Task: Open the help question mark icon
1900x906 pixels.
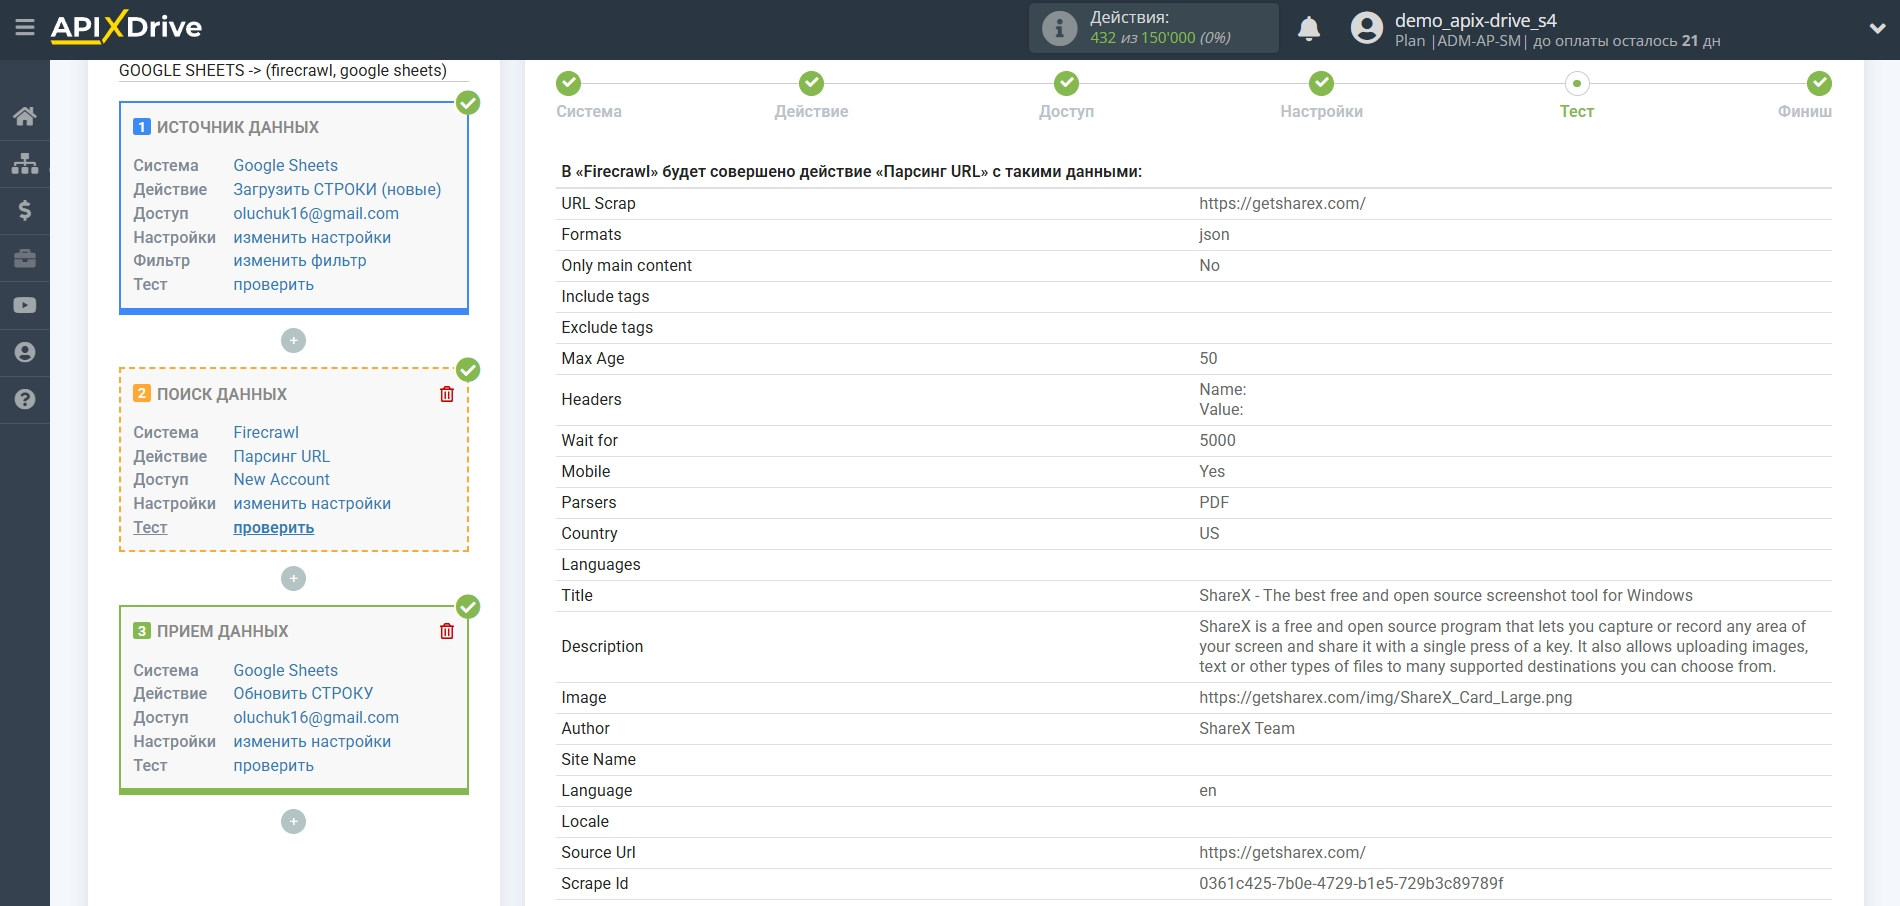Action: 25,399
